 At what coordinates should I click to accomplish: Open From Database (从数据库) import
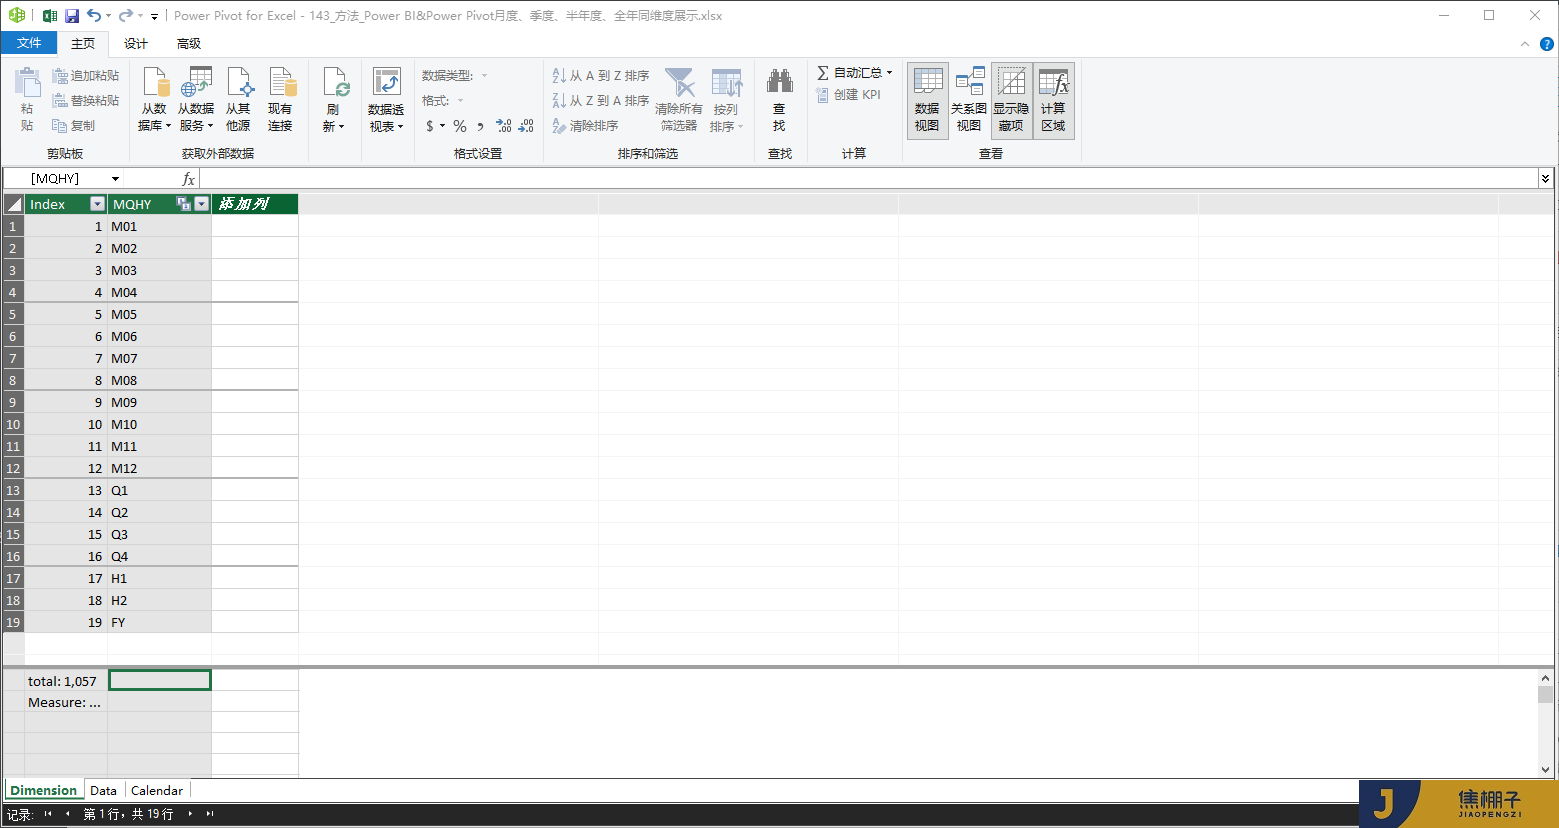154,100
